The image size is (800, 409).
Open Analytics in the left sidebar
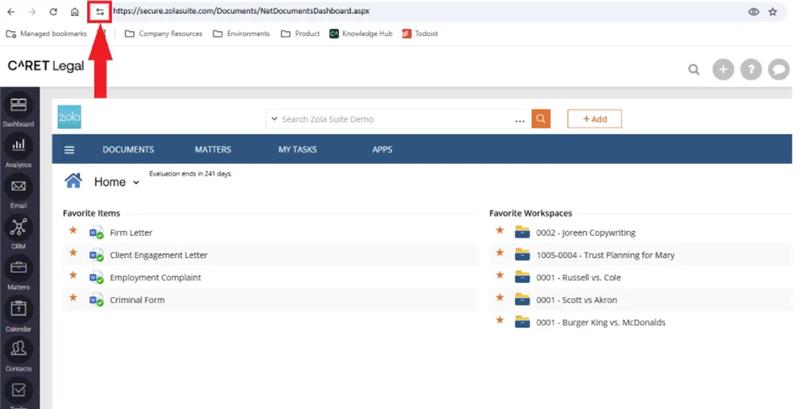click(18, 151)
